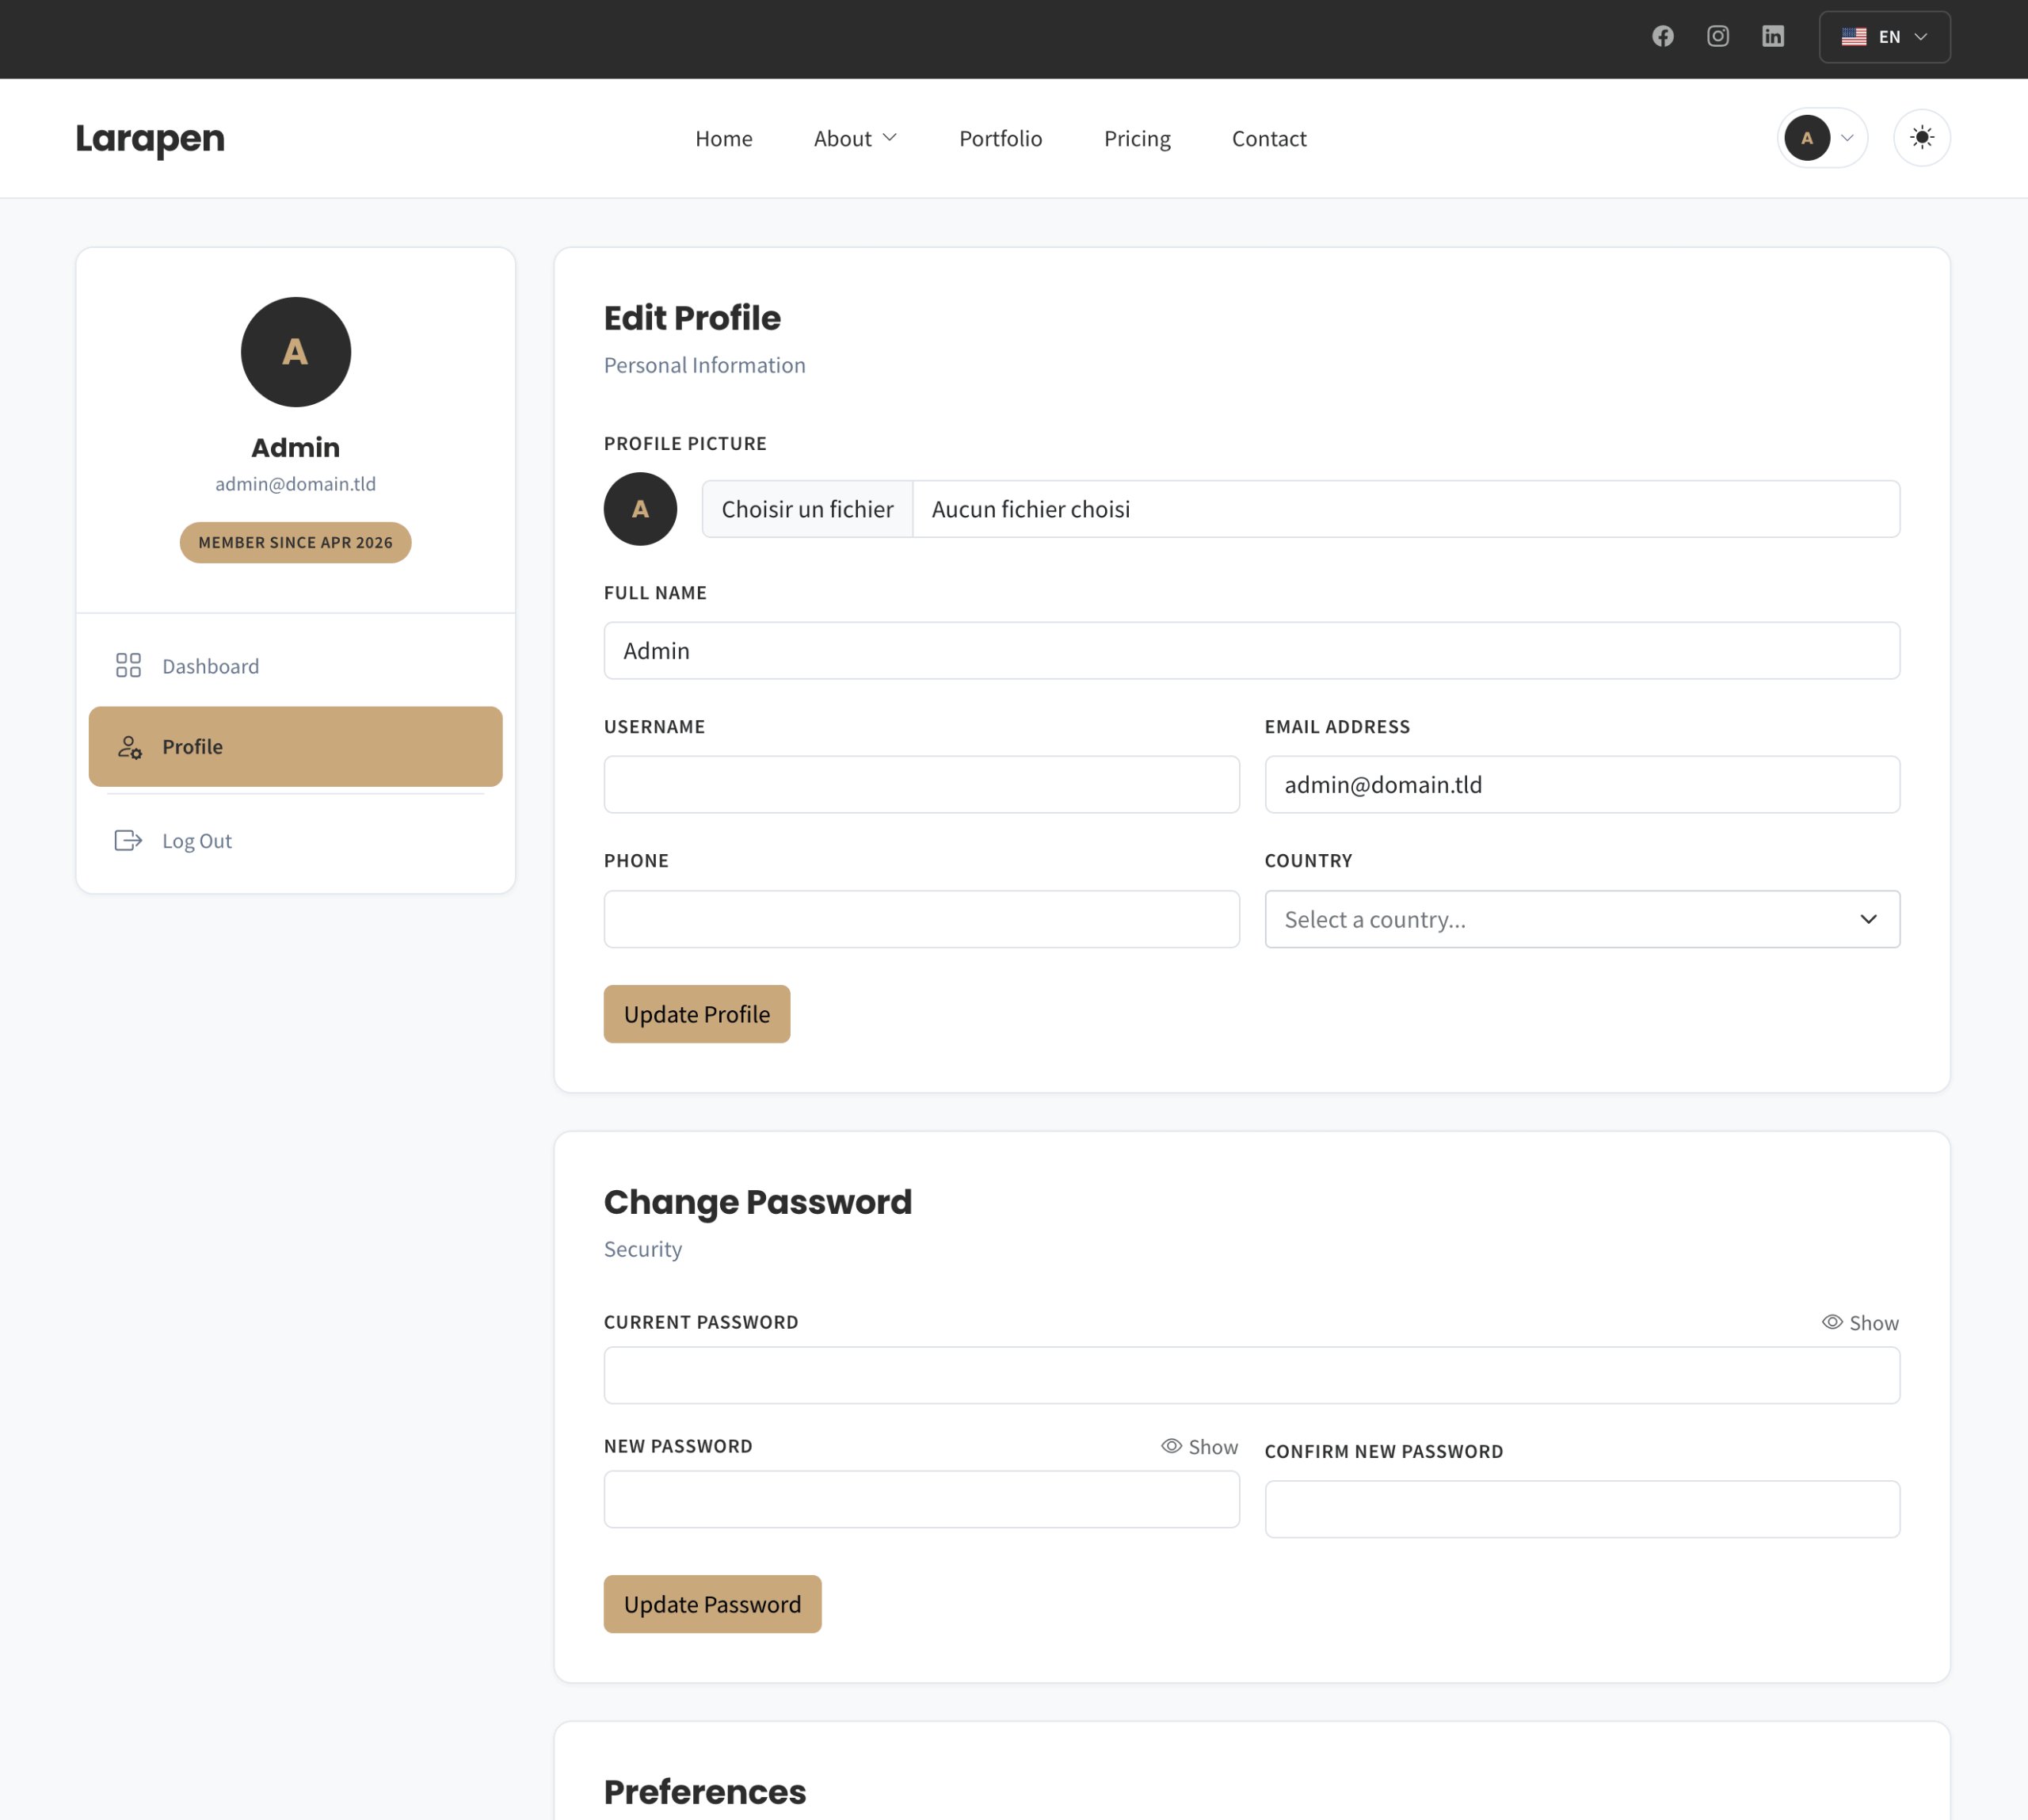Viewport: 2028px width, 1820px height.
Task: Go to the Portfolio page
Action: [1000, 138]
